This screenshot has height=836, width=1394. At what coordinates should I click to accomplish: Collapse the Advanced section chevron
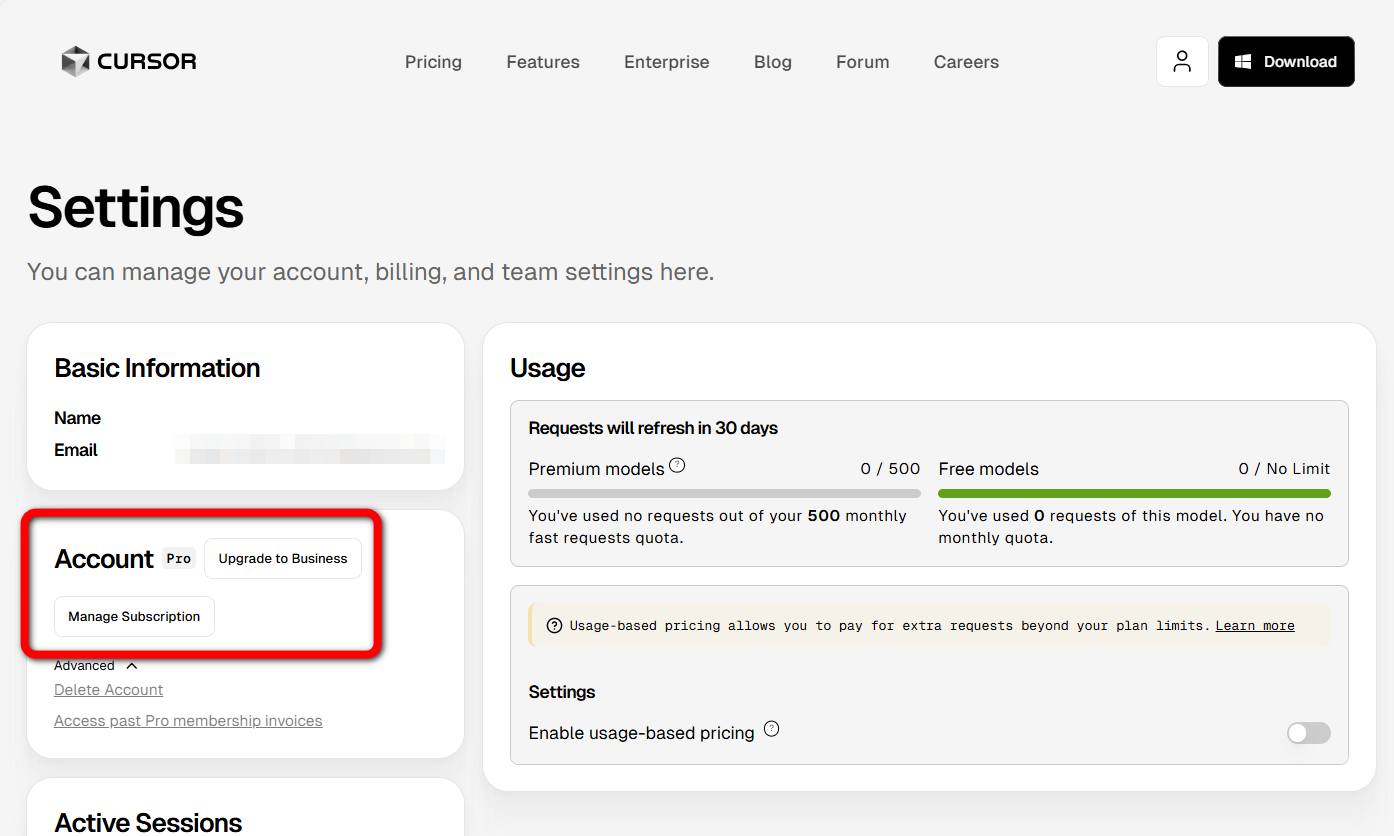pyautogui.click(x=132, y=666)
